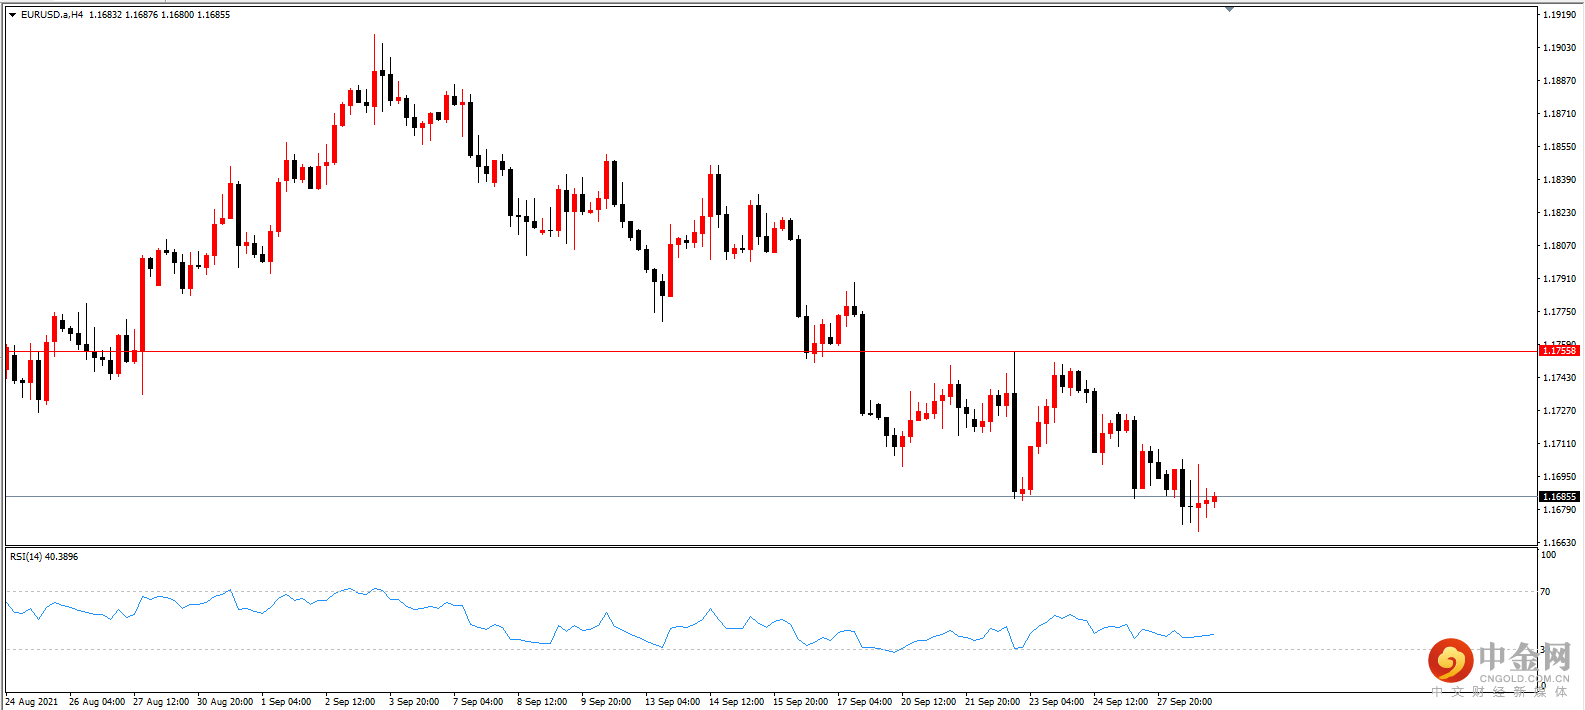
Task: Click the RSI(14) 40.3896 indicator label
Action: (x=44, y=556)
